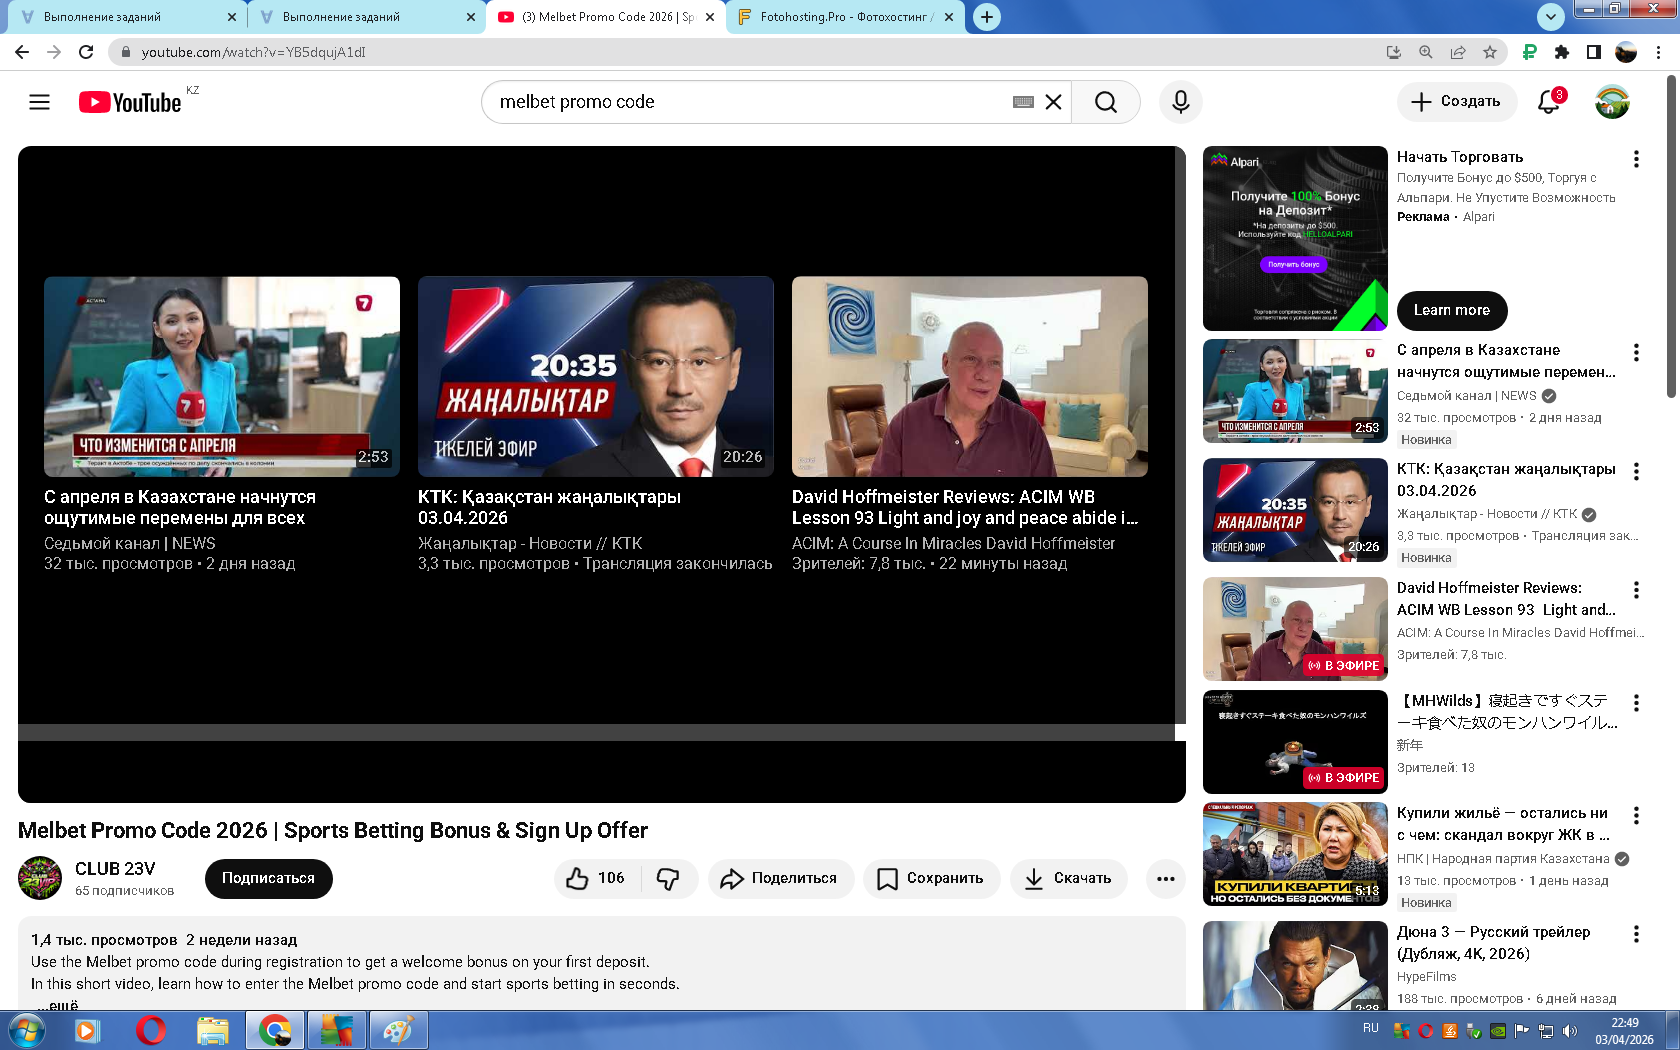
Task: Dislike the video with thumbs down
Action: [668, 878]
